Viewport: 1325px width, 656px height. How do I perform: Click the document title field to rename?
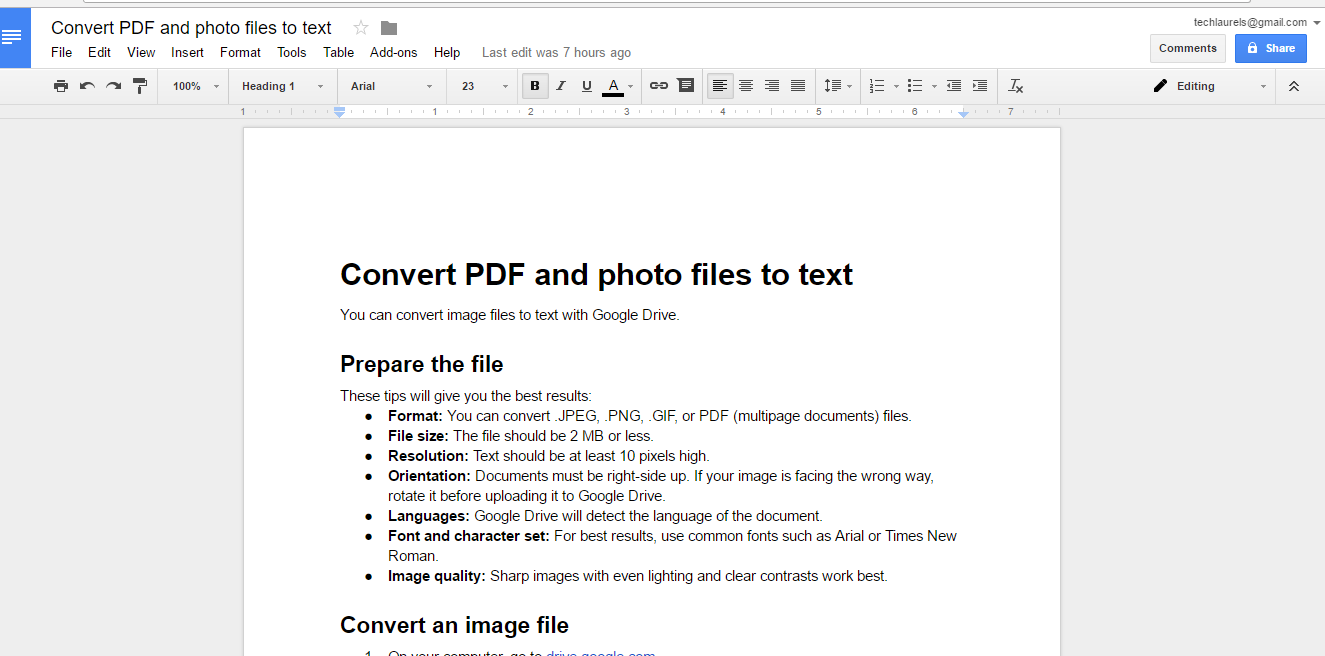coord(191,28)
